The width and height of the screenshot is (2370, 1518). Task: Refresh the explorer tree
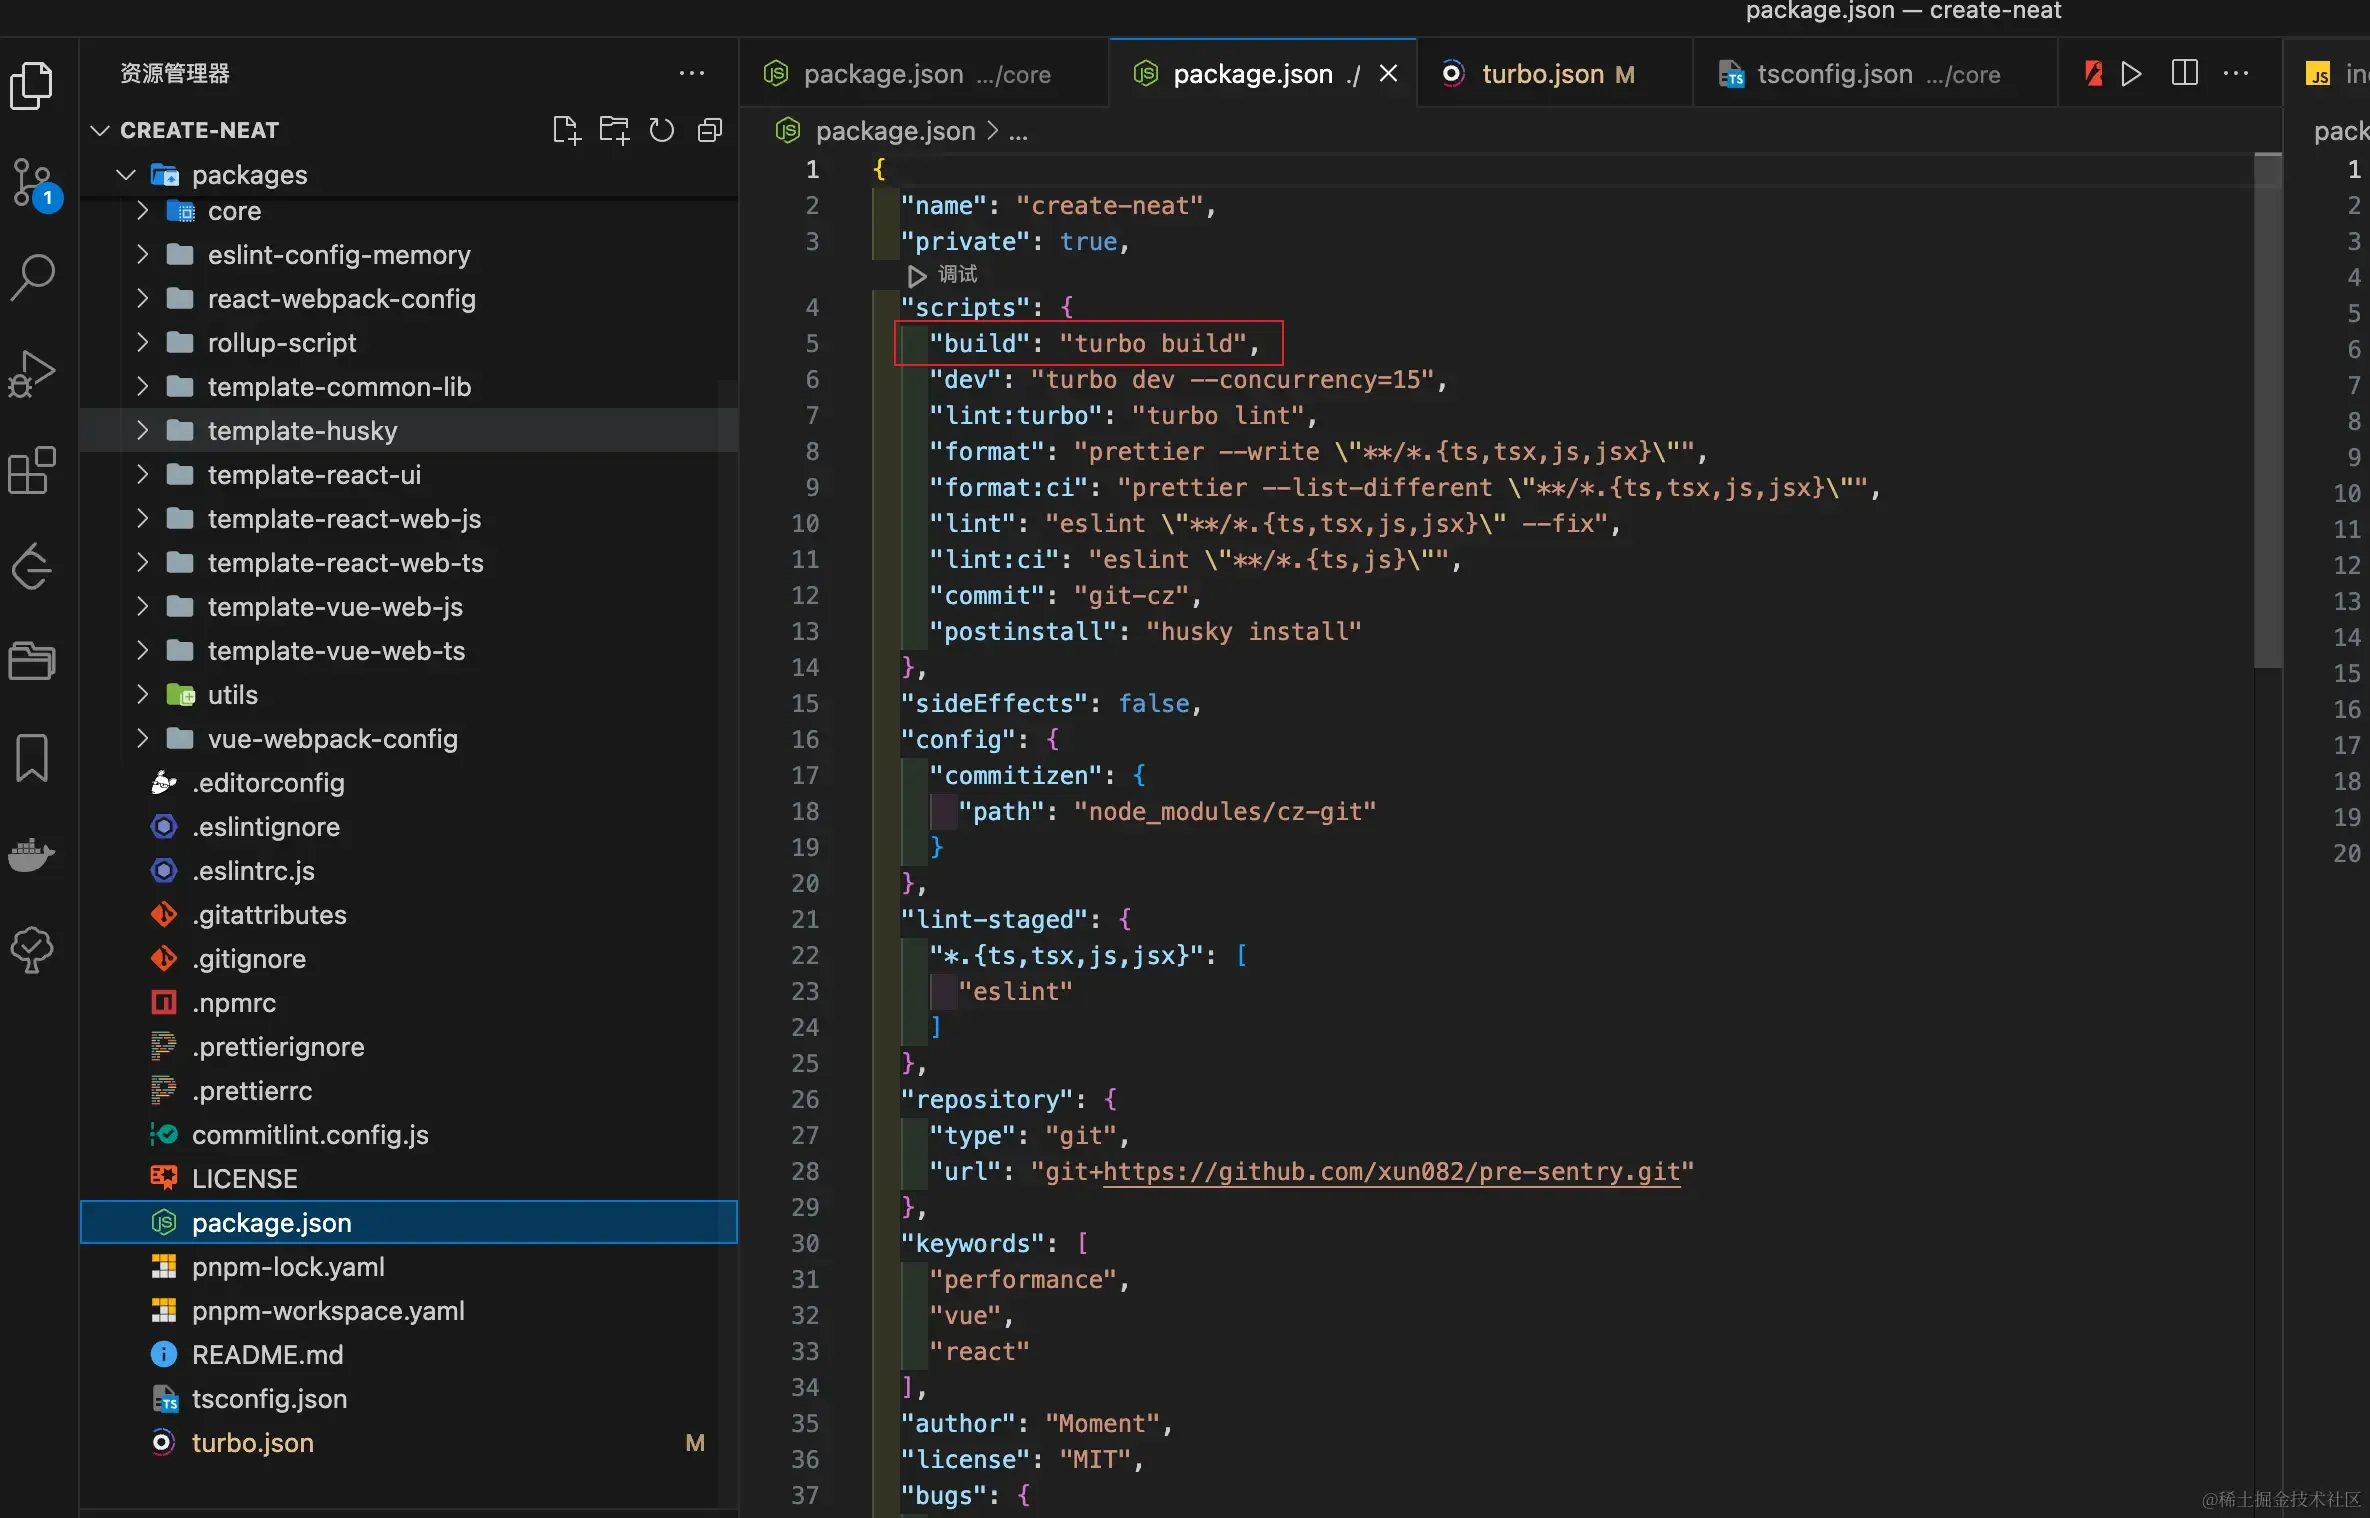[662, 130]
